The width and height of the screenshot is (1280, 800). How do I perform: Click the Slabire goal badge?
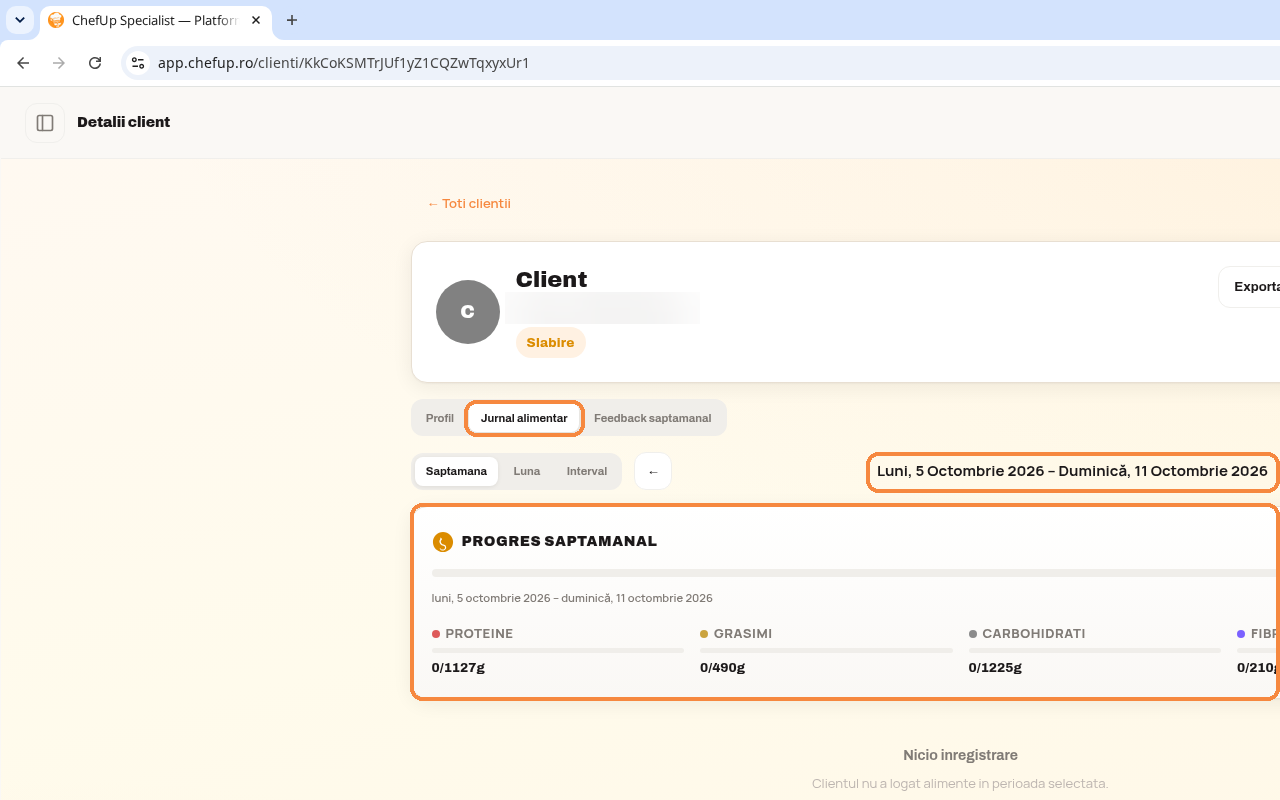click(x=551, y=343)
